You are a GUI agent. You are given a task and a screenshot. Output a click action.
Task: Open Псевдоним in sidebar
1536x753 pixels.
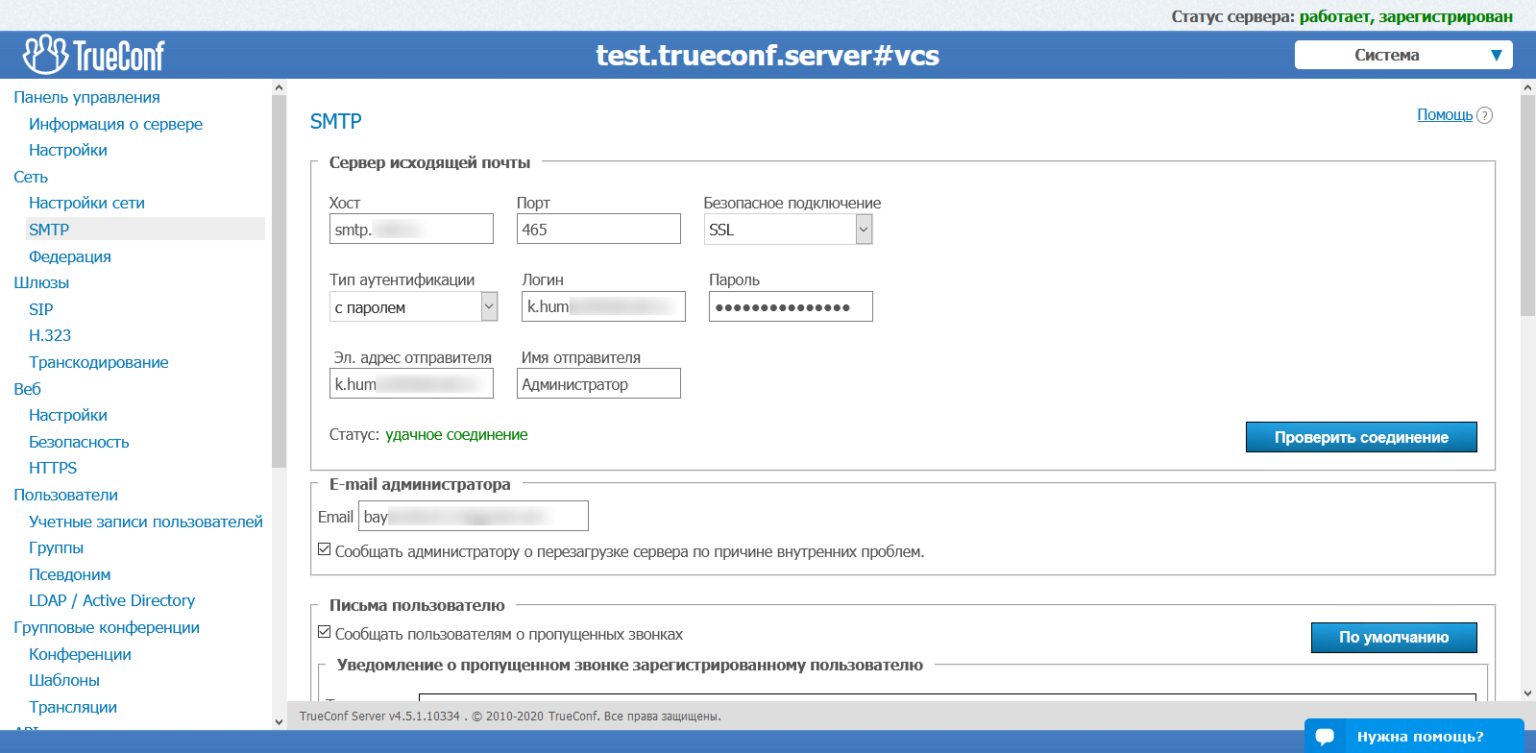tap(70, 574)
